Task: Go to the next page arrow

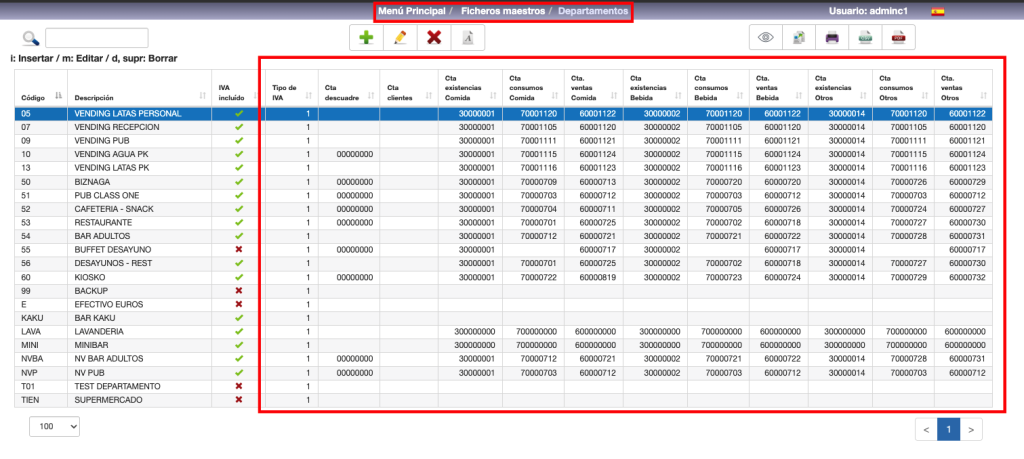Action: click(x=973, y=430)
